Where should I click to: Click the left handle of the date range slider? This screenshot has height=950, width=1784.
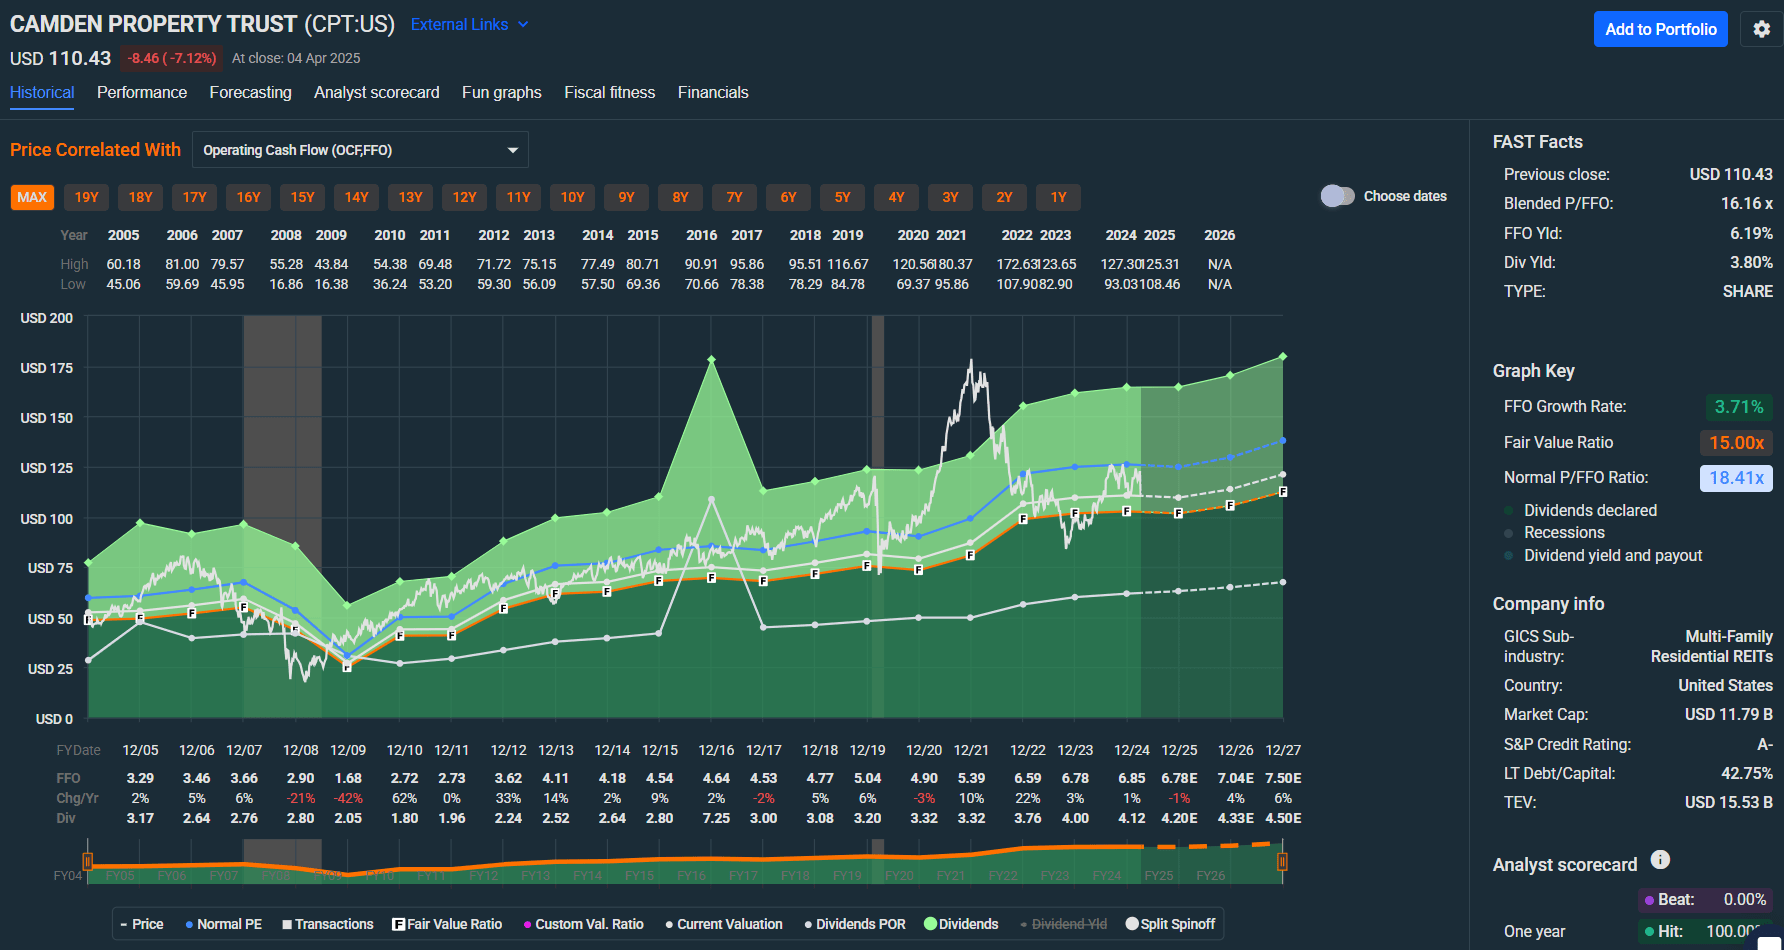(87, 861)
